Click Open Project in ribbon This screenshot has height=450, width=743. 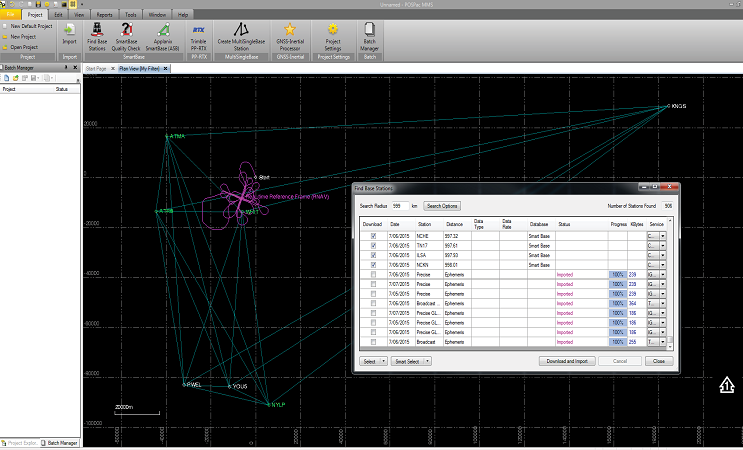pos(20,47)
